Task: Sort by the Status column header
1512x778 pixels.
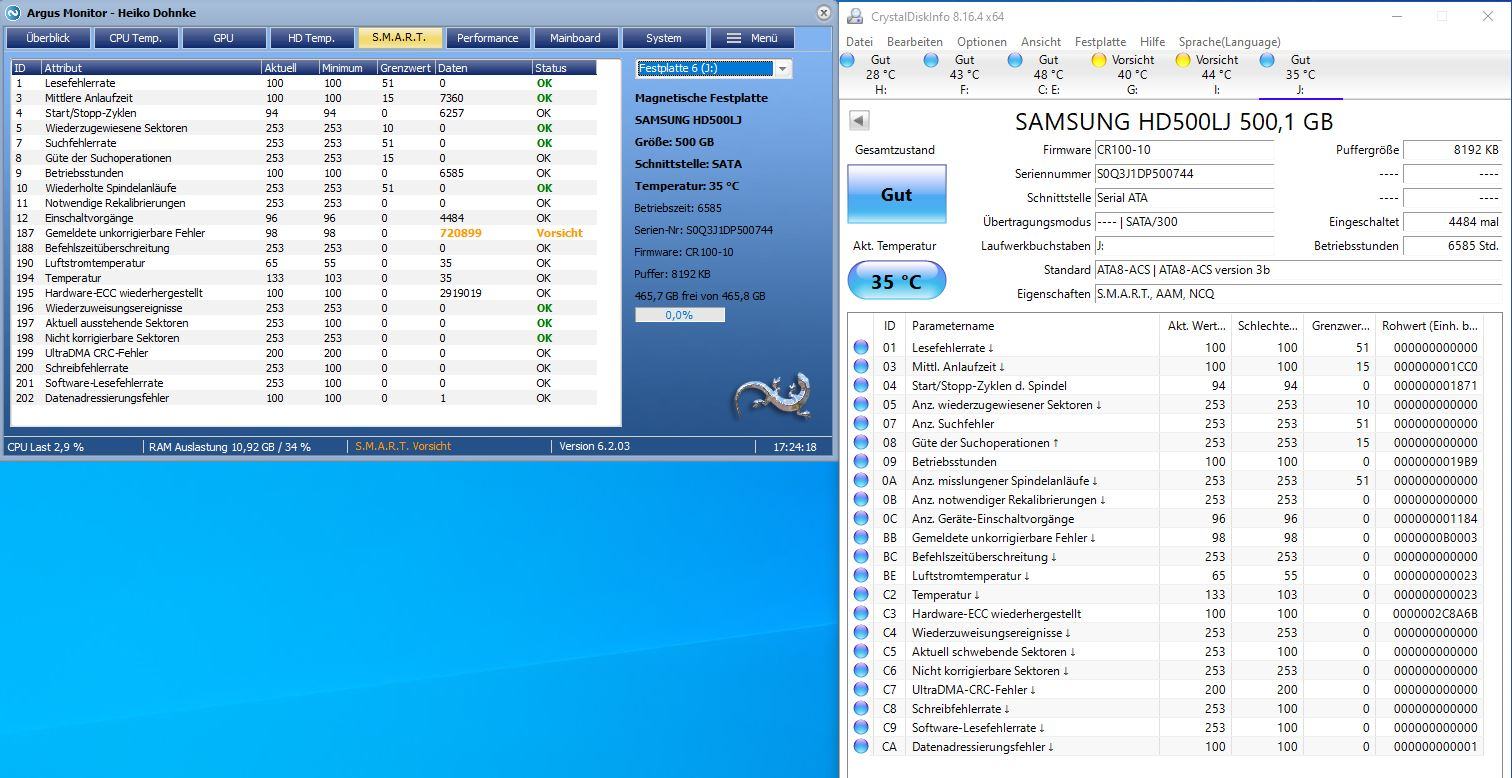Action: click(565, 68)
